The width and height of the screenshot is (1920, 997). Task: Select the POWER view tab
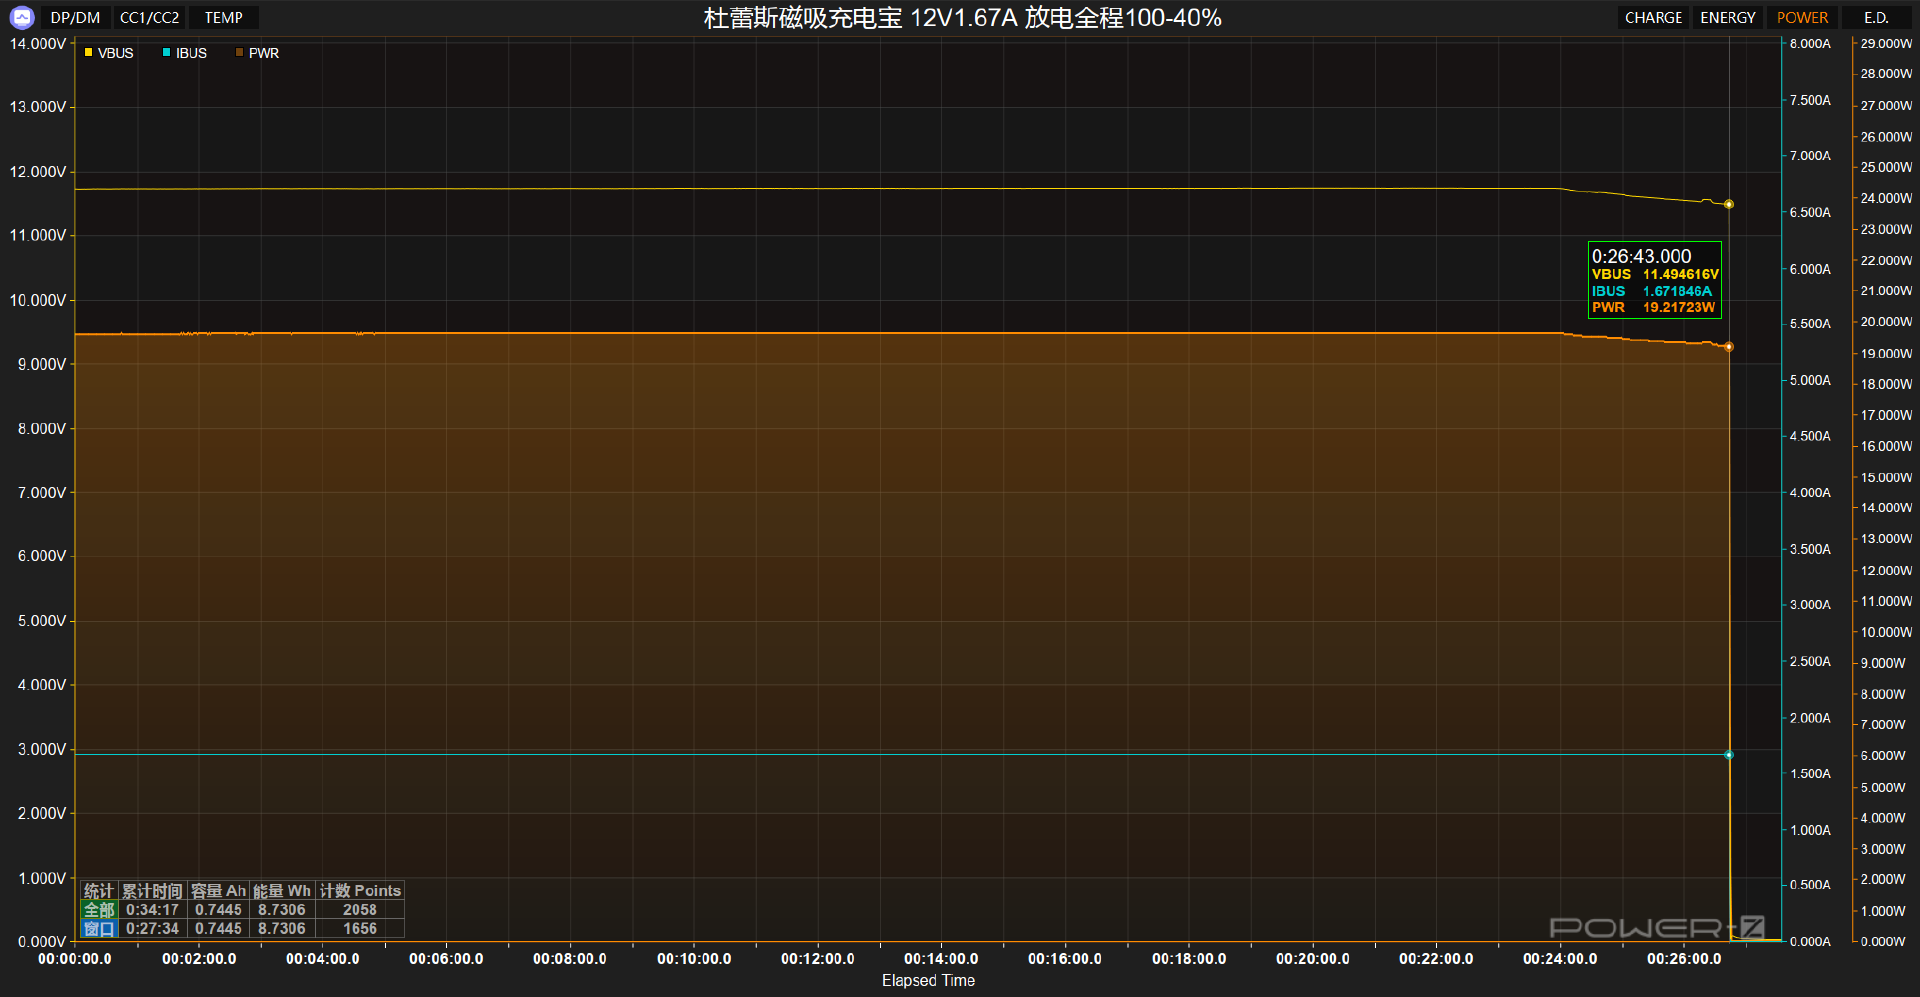click(1802, 18)
